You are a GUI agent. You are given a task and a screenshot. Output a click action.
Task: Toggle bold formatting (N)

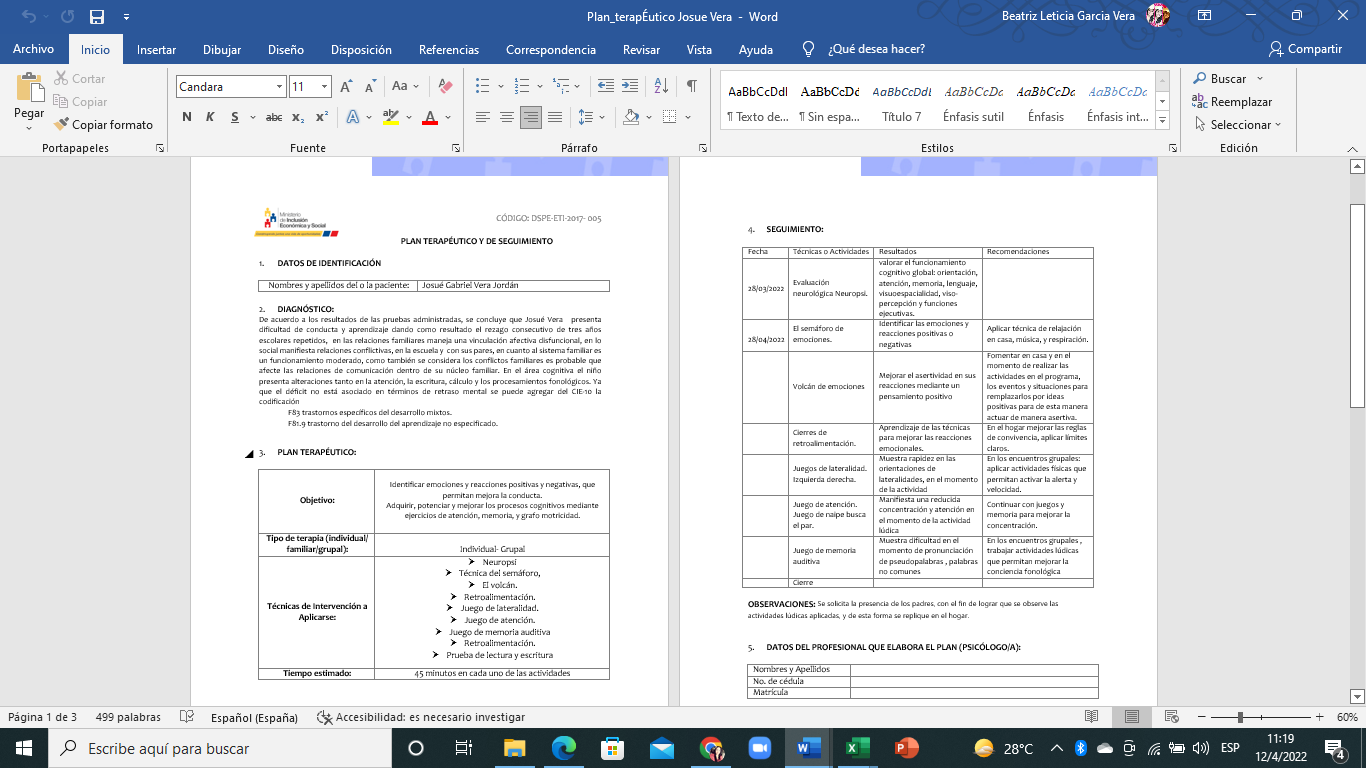[x=186, y=117]
